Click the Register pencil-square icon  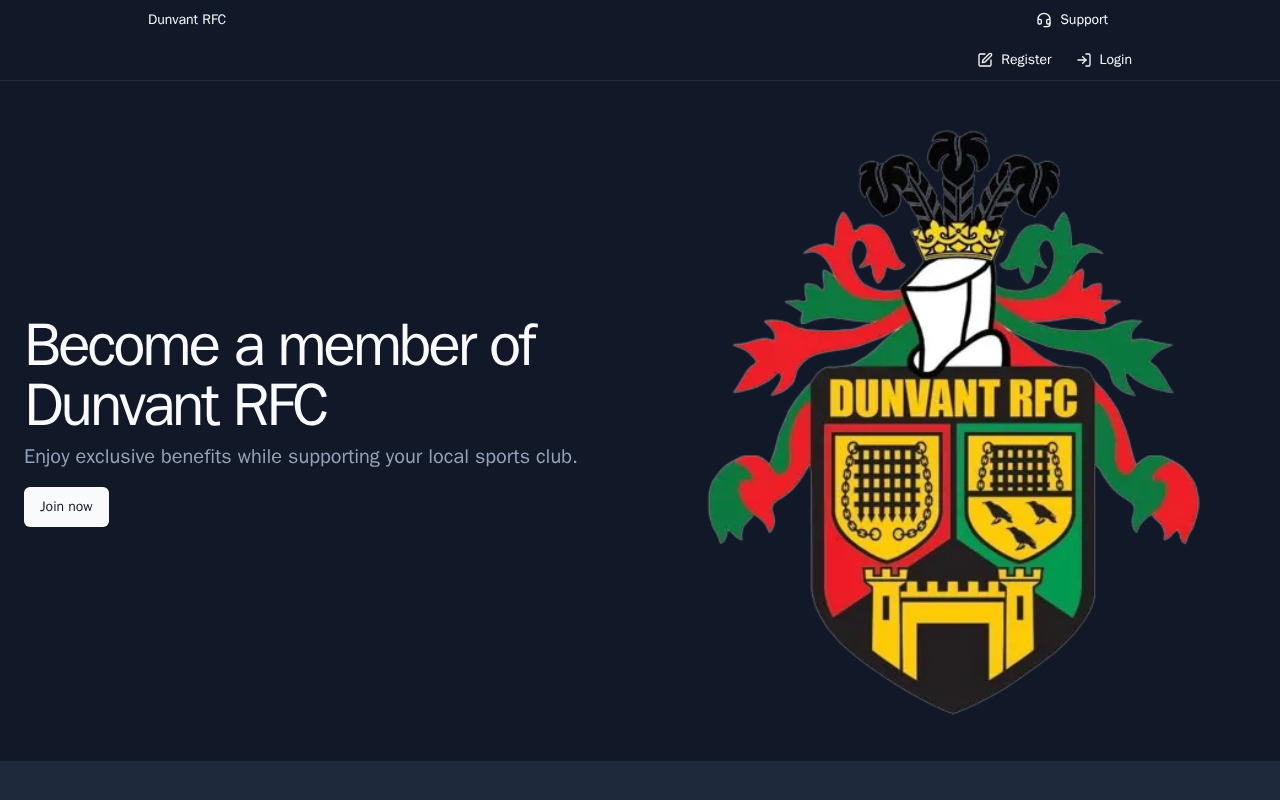tap(985, 60)
